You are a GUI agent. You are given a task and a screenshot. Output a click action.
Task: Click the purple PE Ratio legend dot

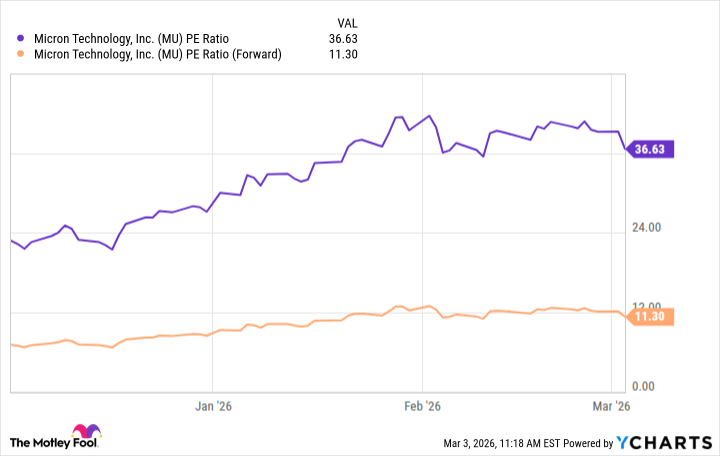(x=21, y=39)
